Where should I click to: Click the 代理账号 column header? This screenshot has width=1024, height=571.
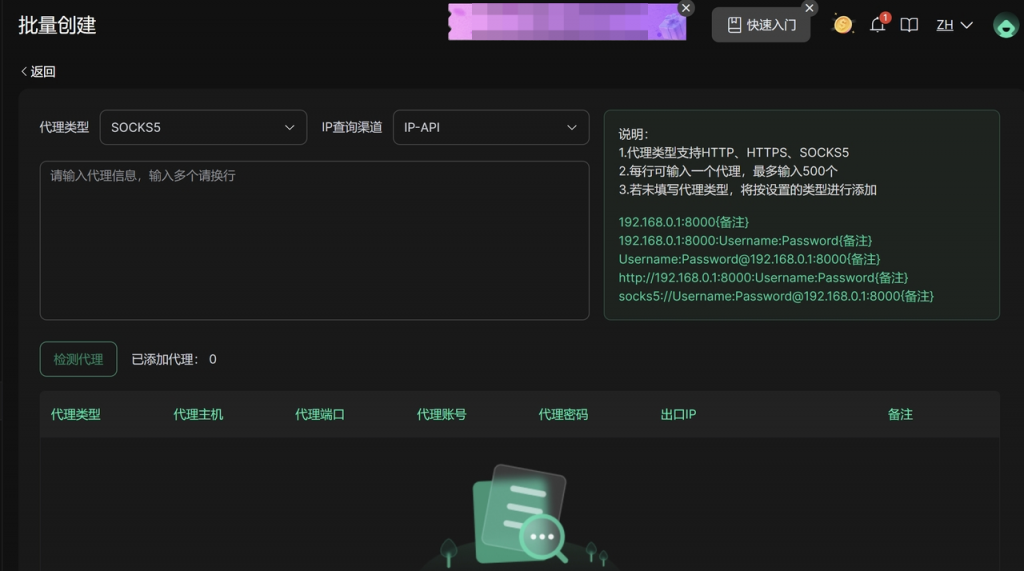click(x=442, y=414)
